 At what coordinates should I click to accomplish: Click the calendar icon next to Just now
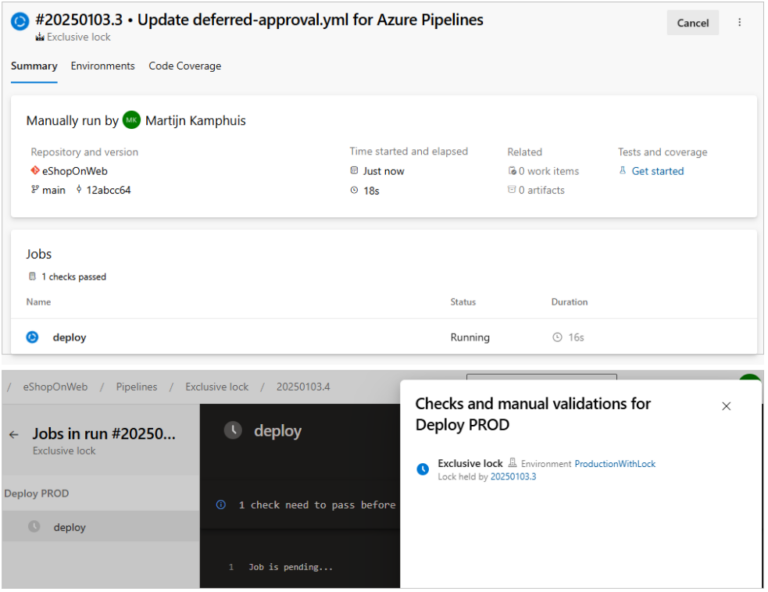pyautogui.click(x=354, y=170)
